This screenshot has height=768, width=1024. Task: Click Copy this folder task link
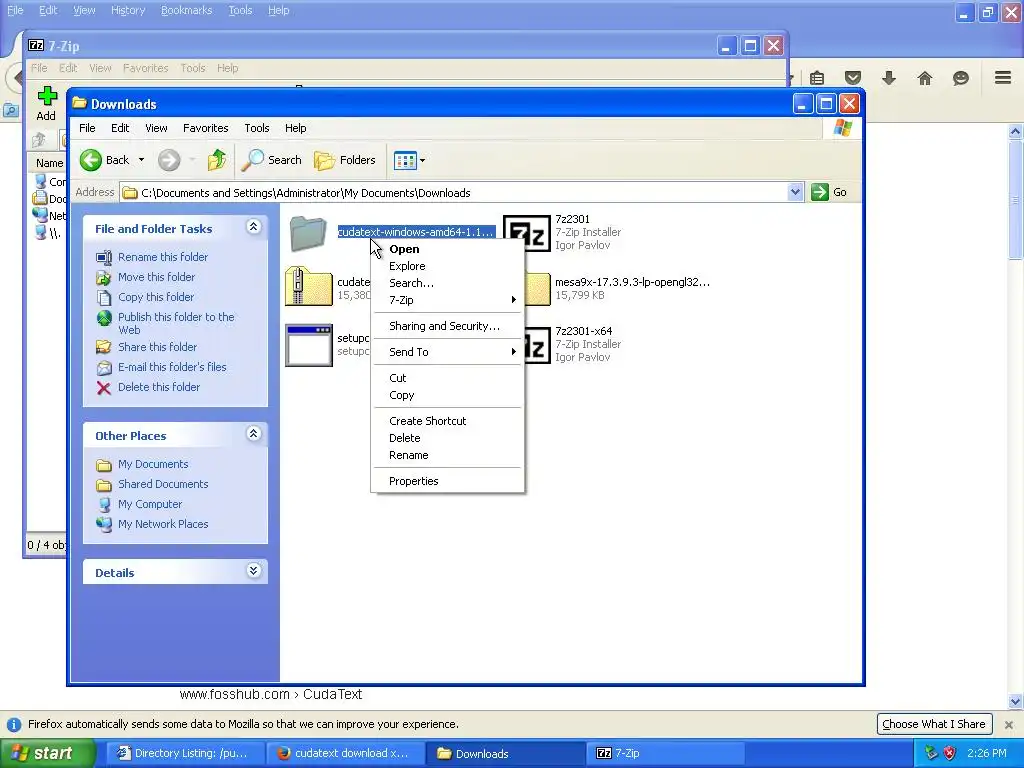click(156, 297)
